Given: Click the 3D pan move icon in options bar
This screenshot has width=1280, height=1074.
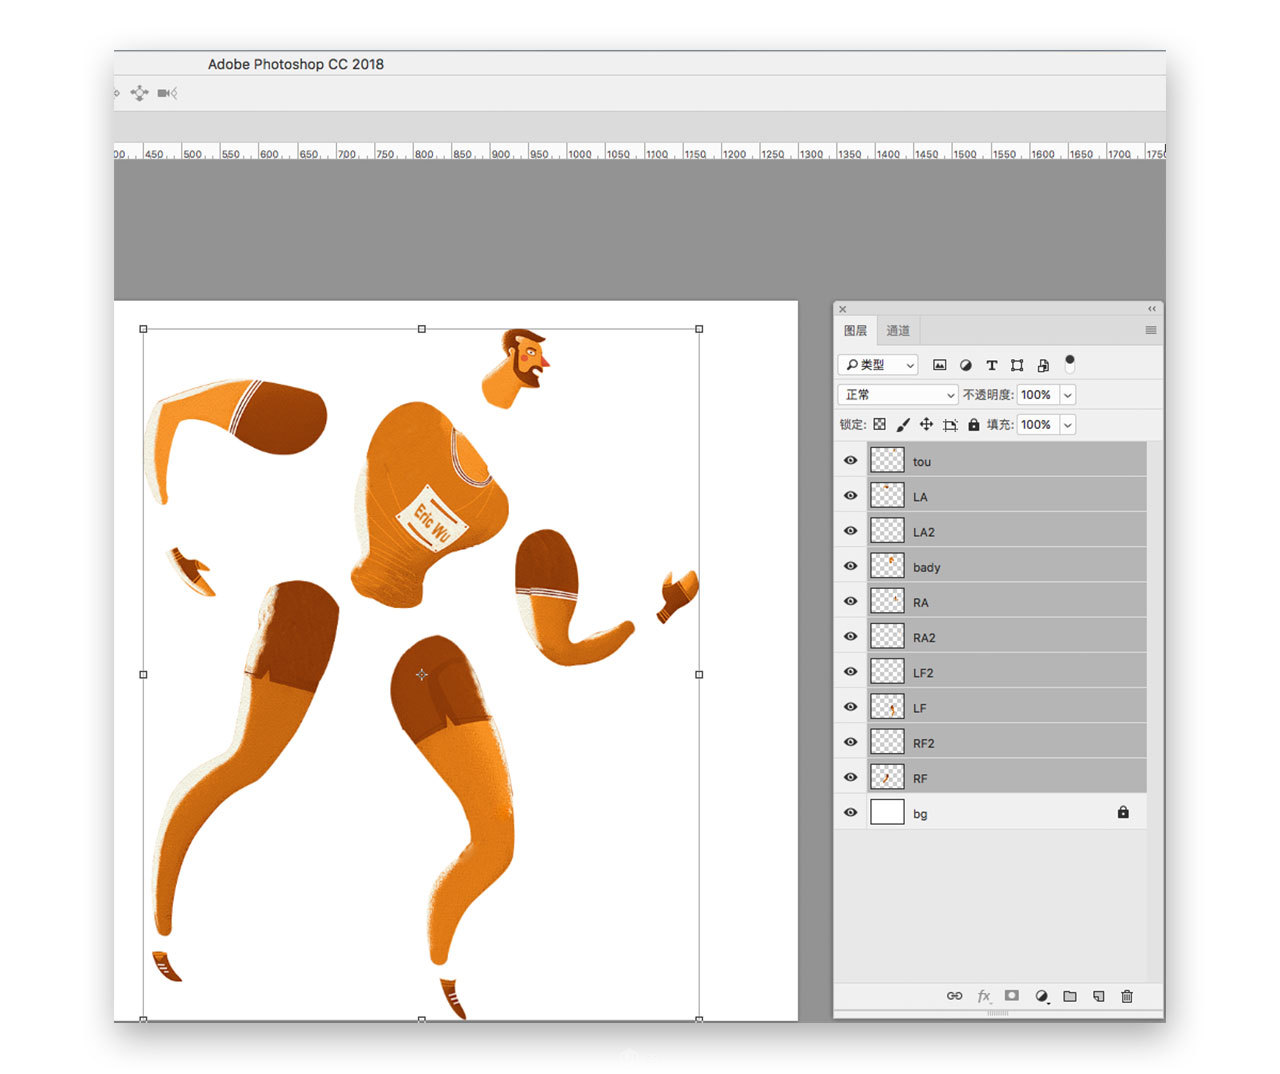Looking at the screenshot, I should coord(139,93).
